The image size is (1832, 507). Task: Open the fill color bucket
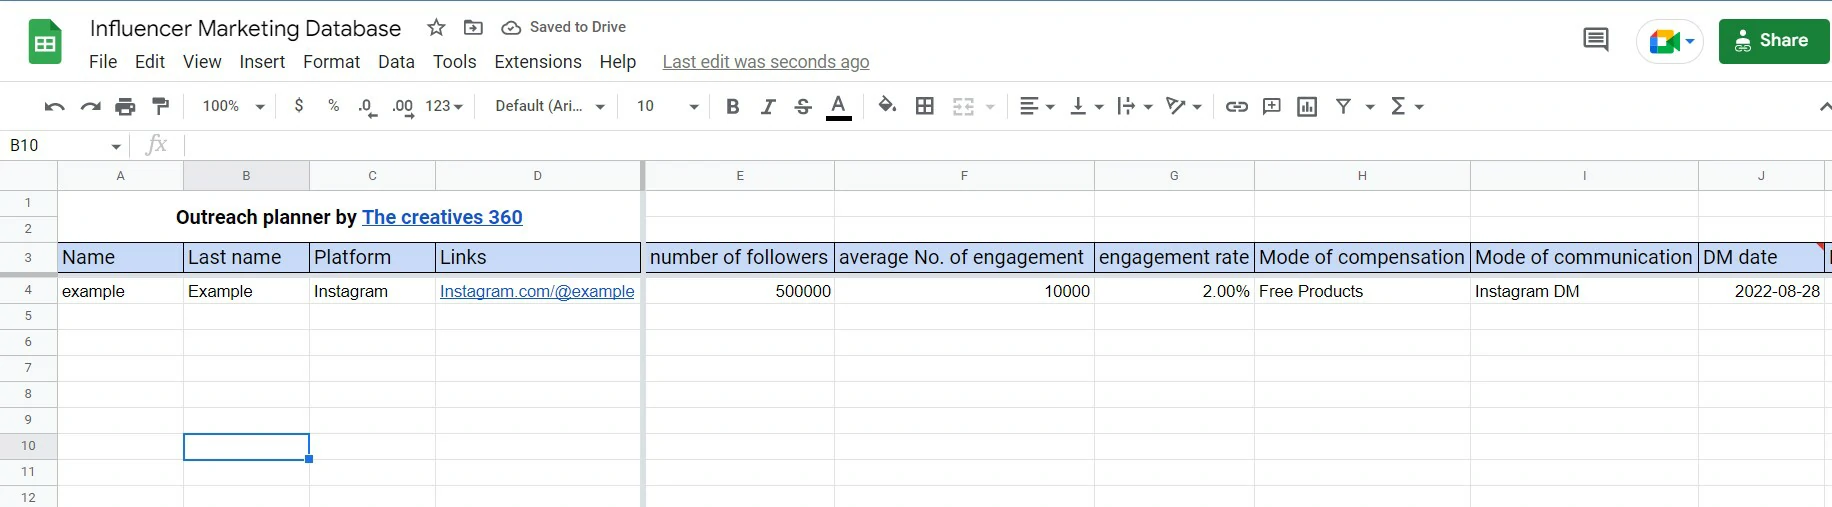887,105
